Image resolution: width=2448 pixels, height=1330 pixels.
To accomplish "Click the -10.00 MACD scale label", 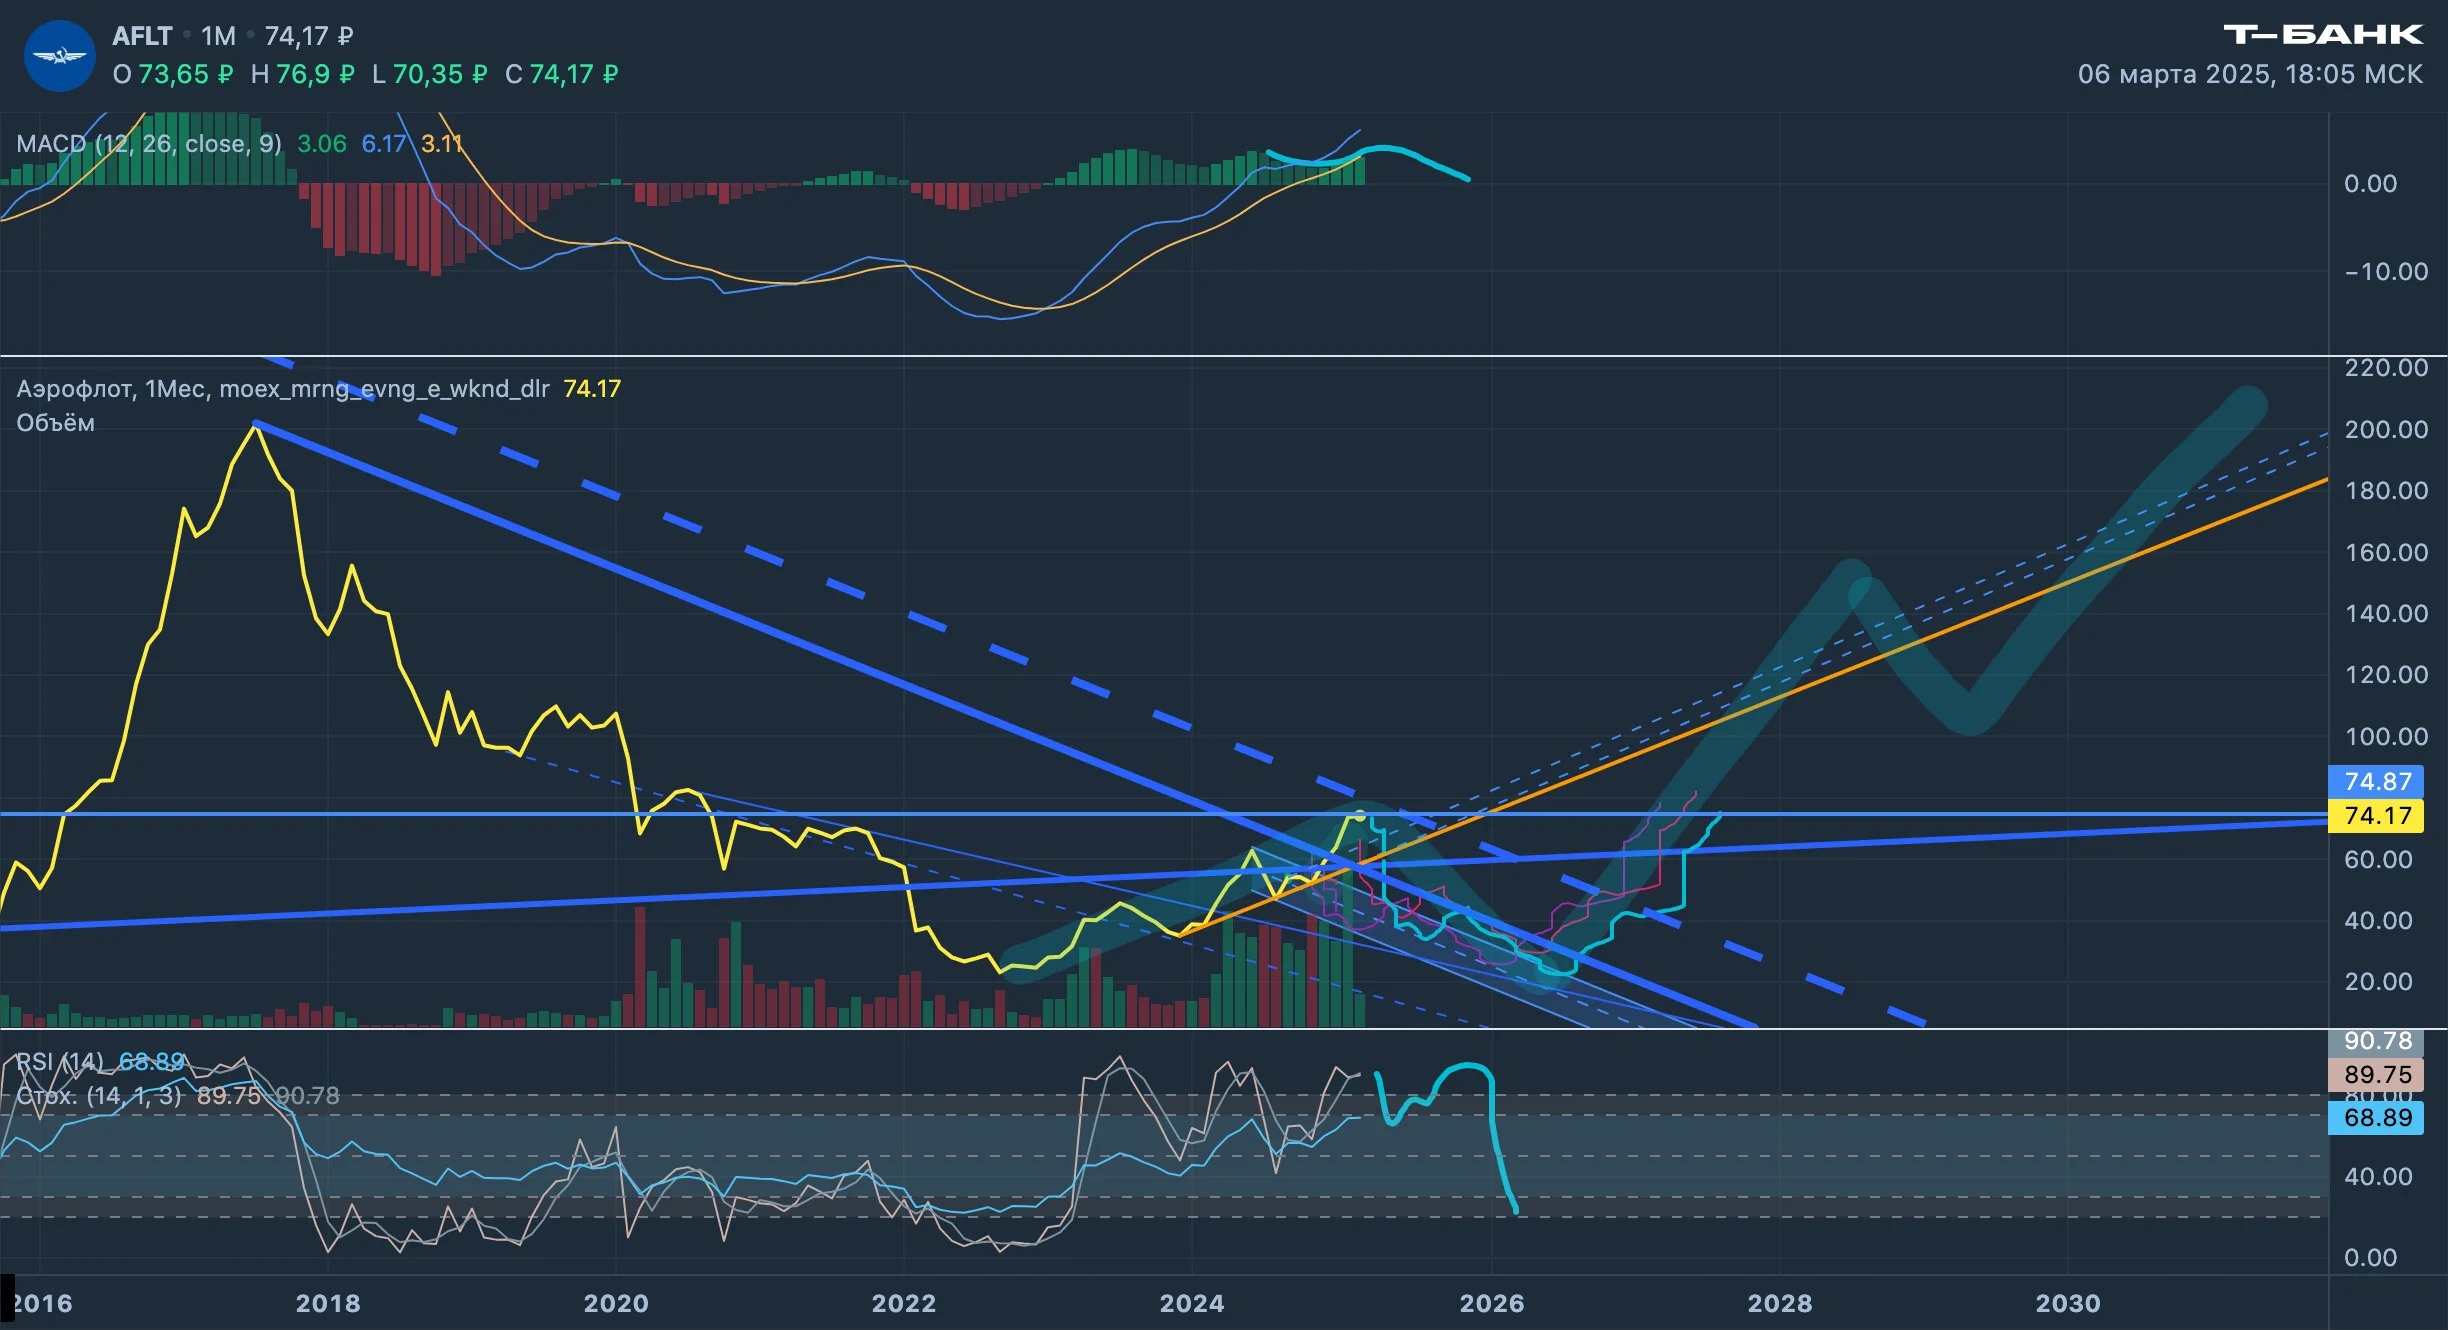I will tap(2386, 272).
